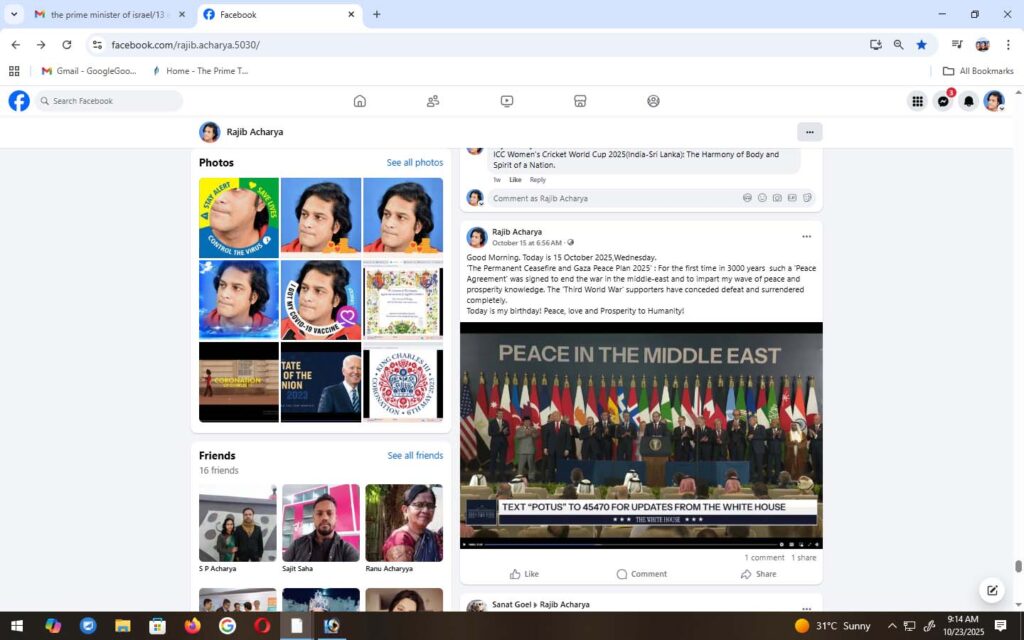Switch to the prime minister of israel tab
The width and height of the screenshot is (1024, 640).
[108, 15]
